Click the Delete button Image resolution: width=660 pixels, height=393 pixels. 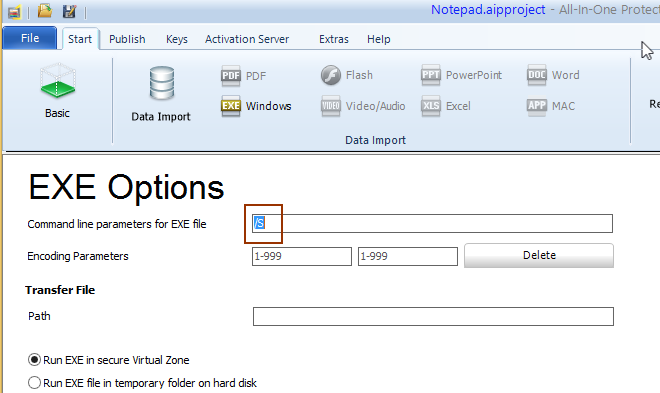click(539, 255)
